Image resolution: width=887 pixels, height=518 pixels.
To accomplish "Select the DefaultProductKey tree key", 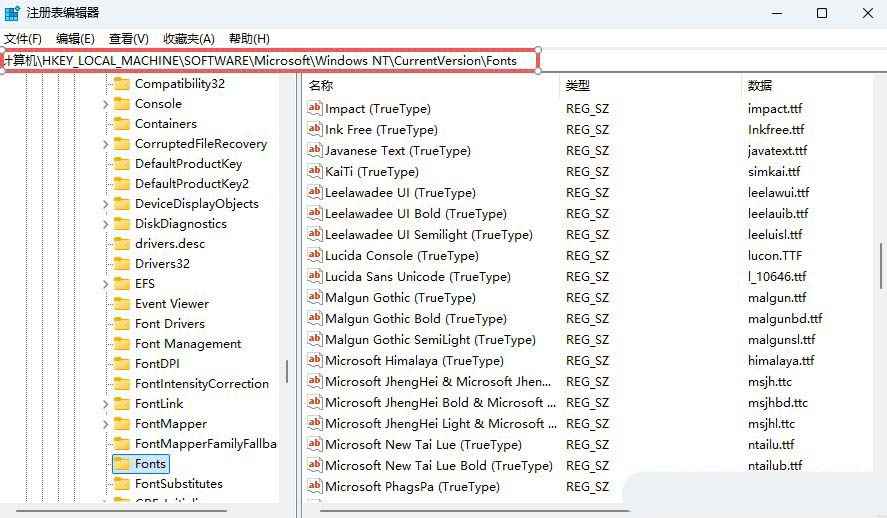I will [x=188, y=163].
